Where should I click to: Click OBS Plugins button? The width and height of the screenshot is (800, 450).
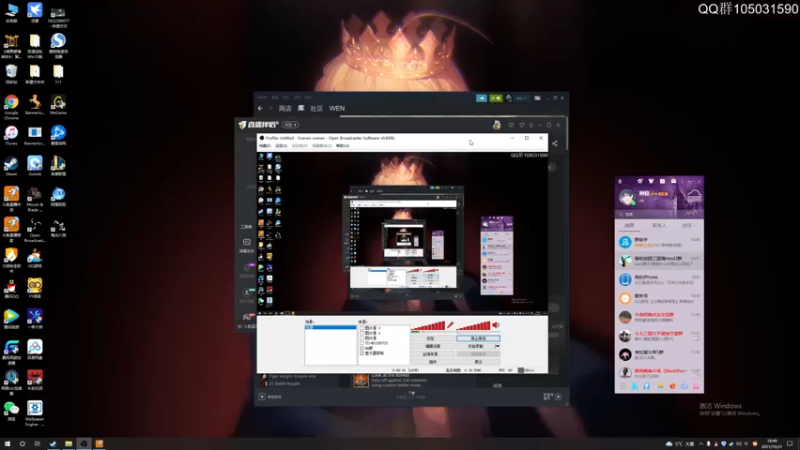coord(431,361)
